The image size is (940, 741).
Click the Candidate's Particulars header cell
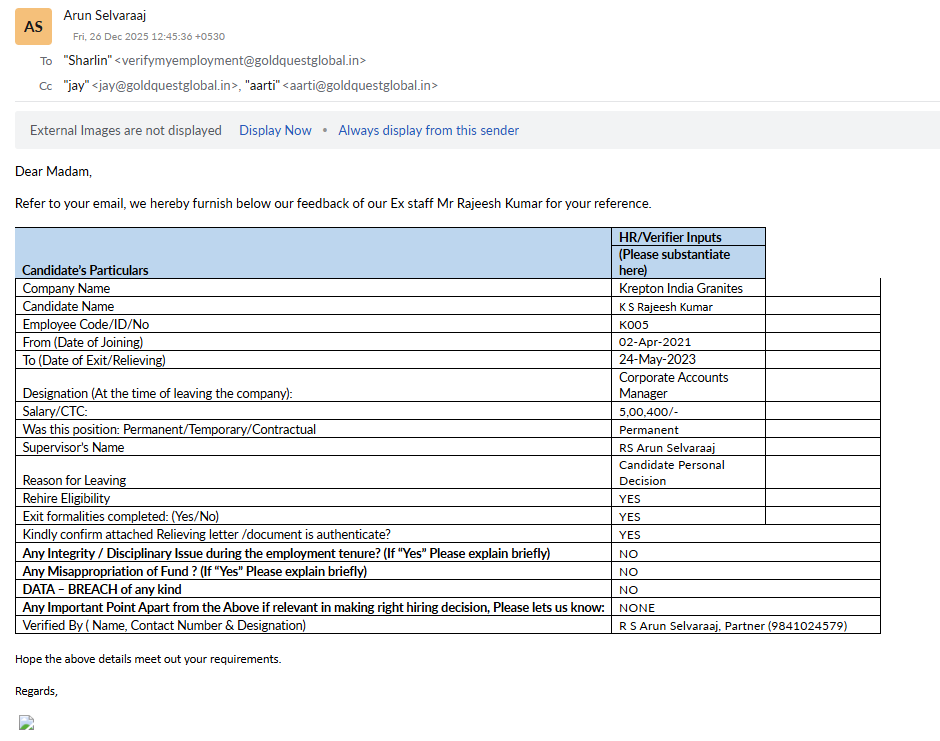click(x=86, y=270)
